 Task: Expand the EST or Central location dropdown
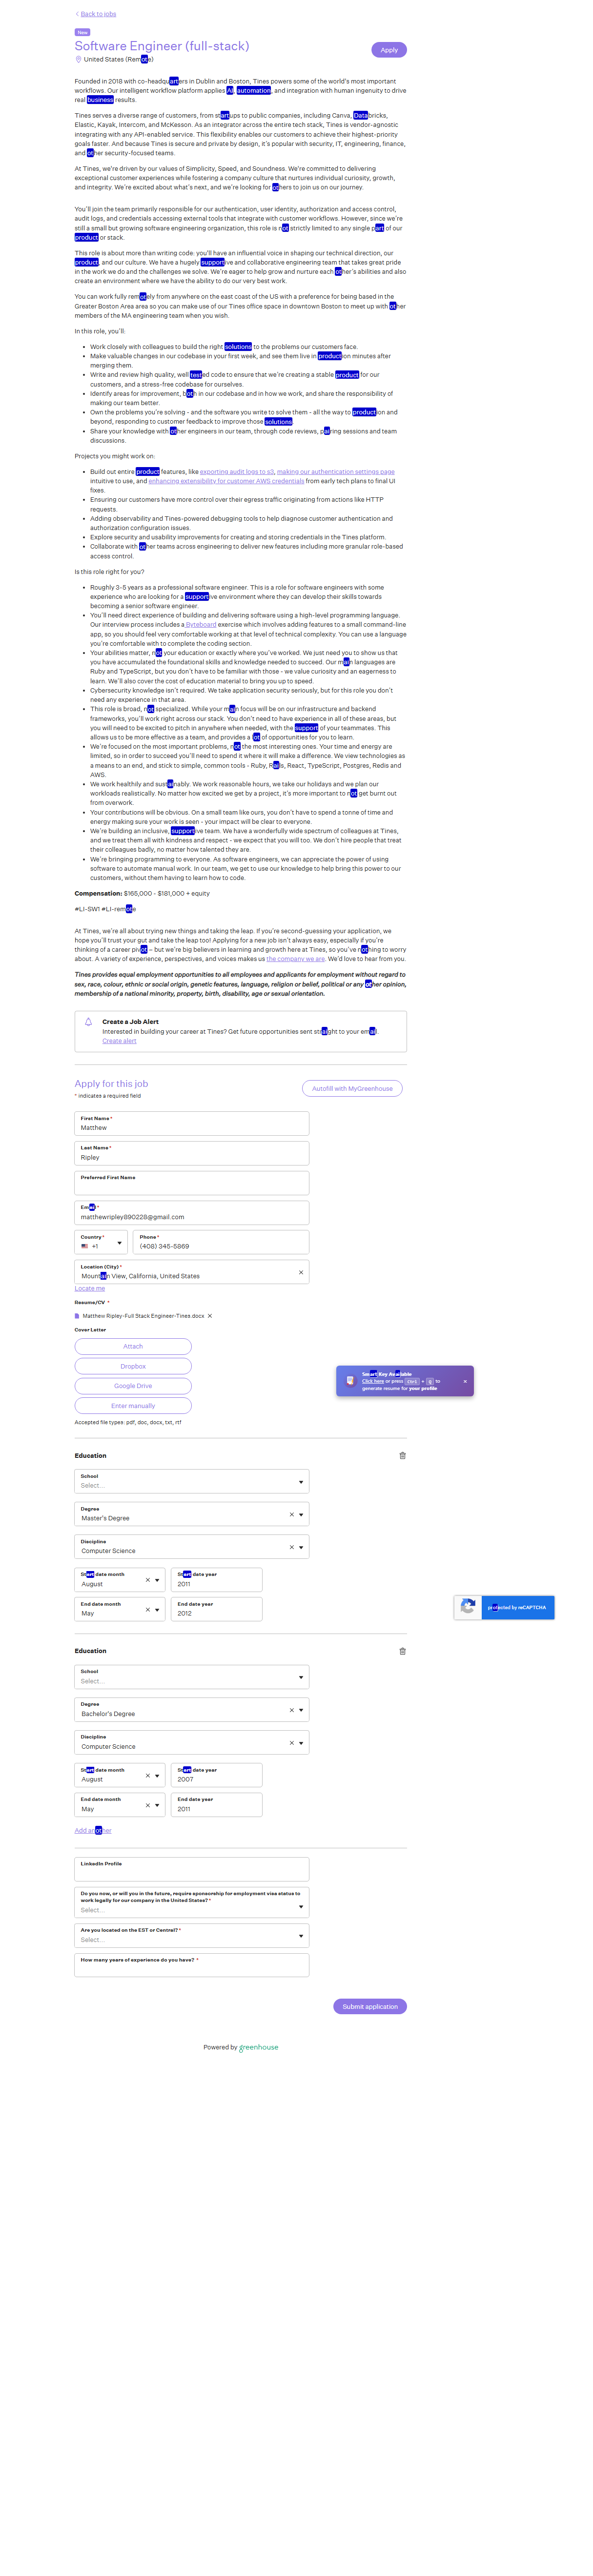[x=300, y=1936]
